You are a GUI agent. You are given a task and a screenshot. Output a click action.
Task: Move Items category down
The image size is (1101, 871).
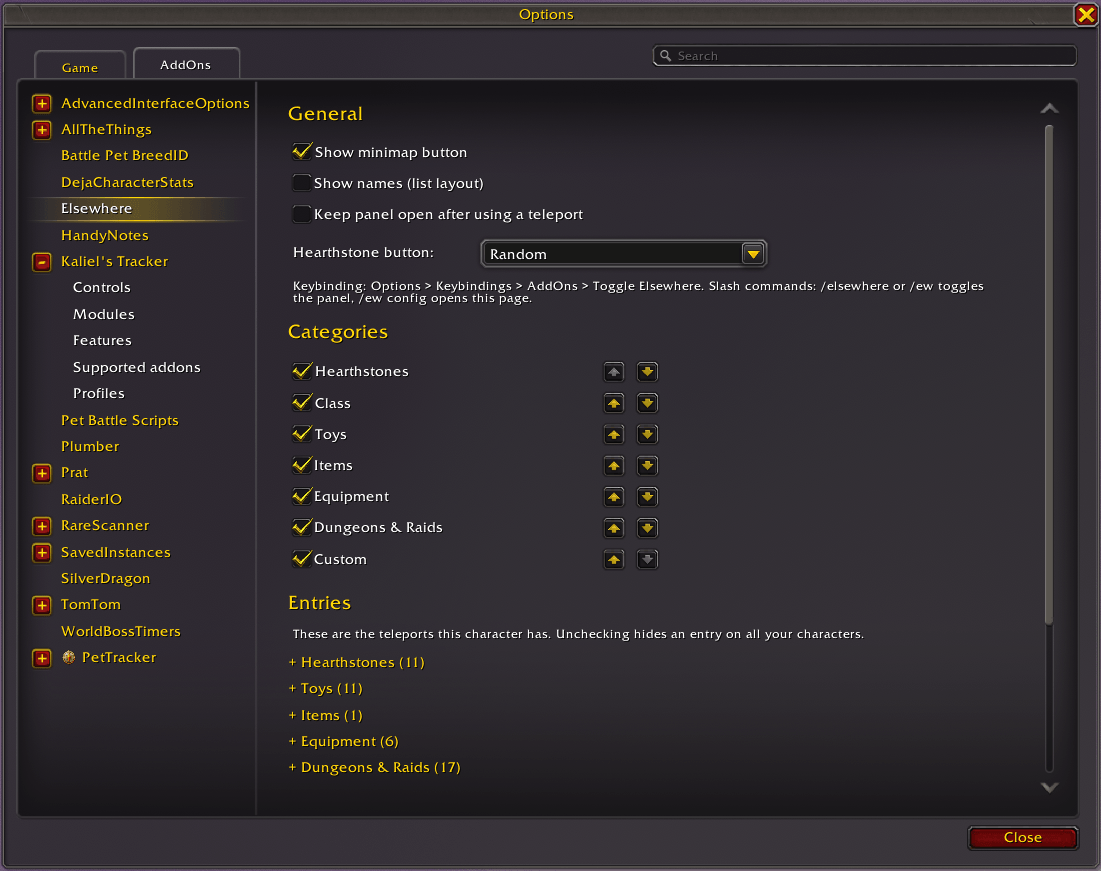click(647, 466)
